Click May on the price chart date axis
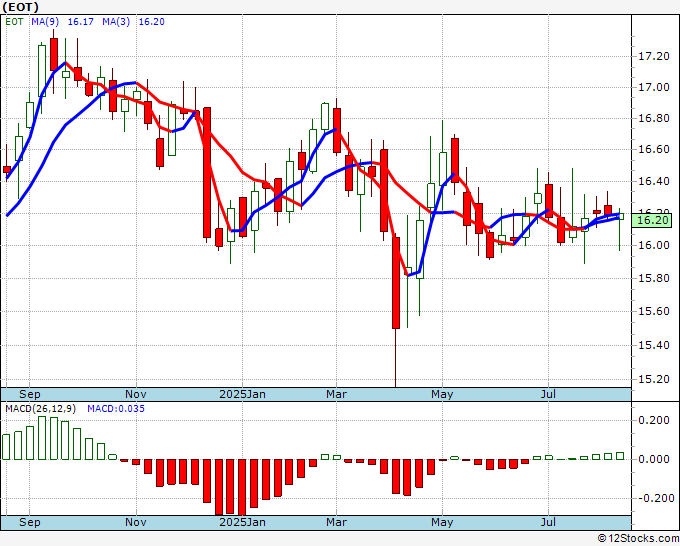This screenshot has width=680, height=546. click(x=442, y=394)
